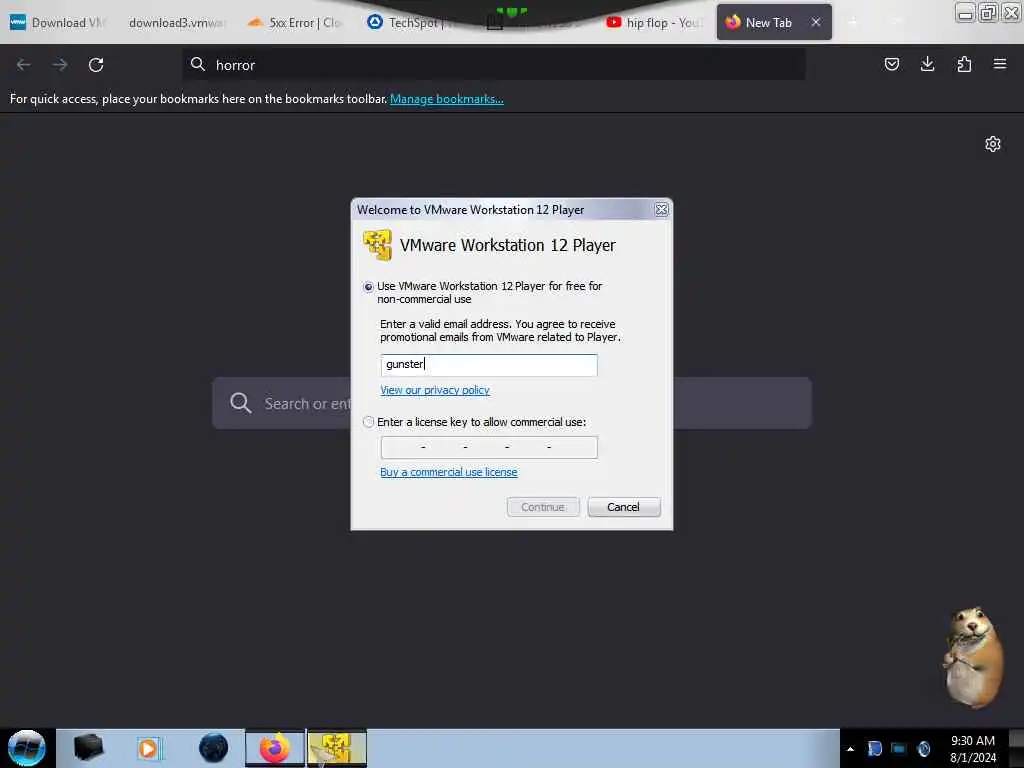Open the black box taskbar application
Screen dimensions: 1024x768
[x=88, y=748]
